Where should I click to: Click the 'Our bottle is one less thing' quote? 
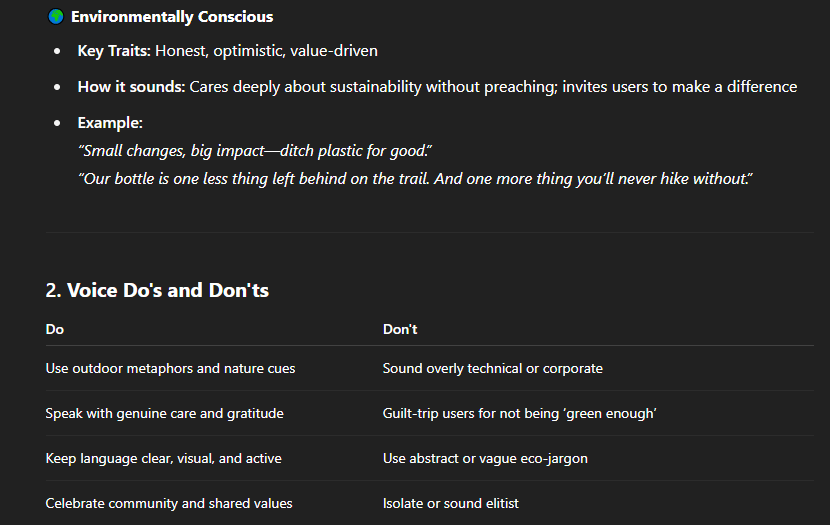[x=416, y=179]
